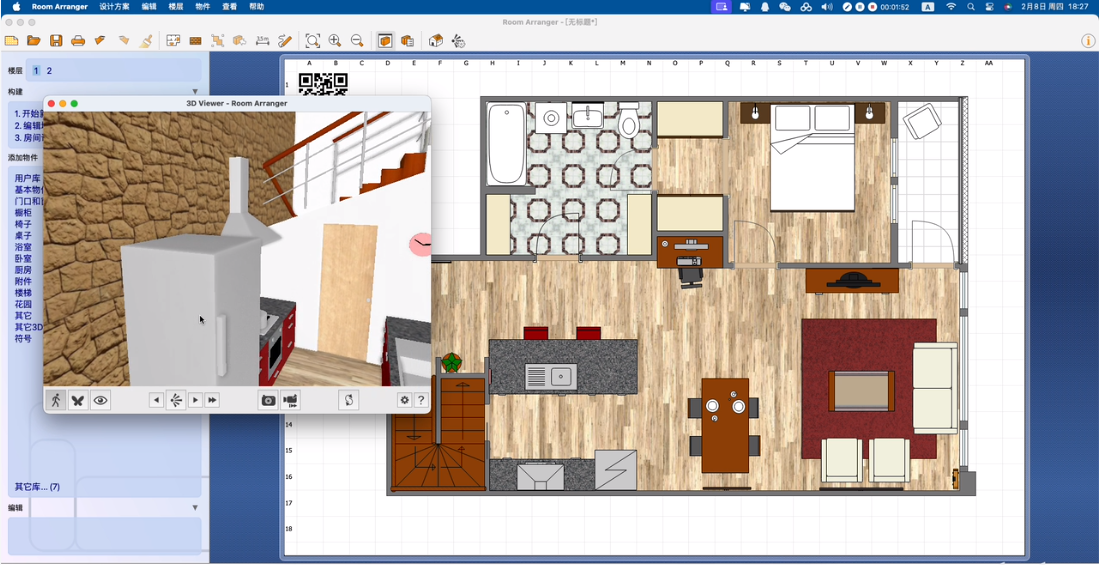Switch to floor 2

pyautogui.click(x=49, y=71)
